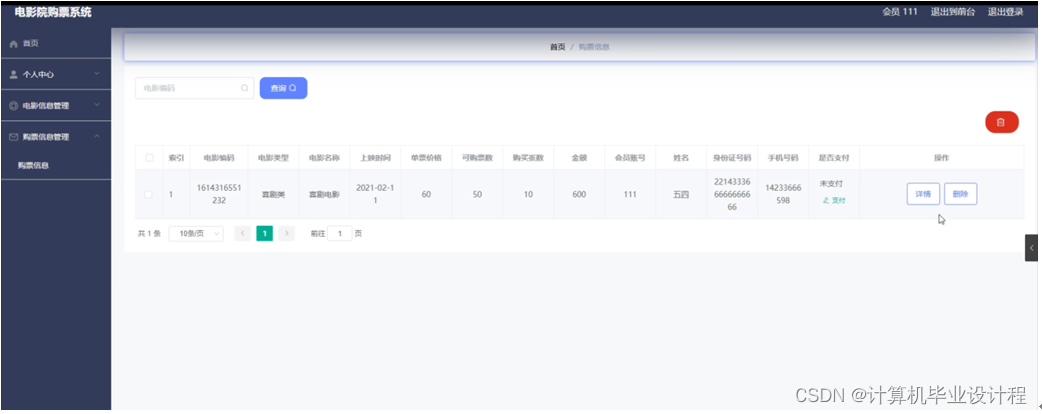
Task: Expand the 电影信息管理 menu chevron
Action: [97, 105]
